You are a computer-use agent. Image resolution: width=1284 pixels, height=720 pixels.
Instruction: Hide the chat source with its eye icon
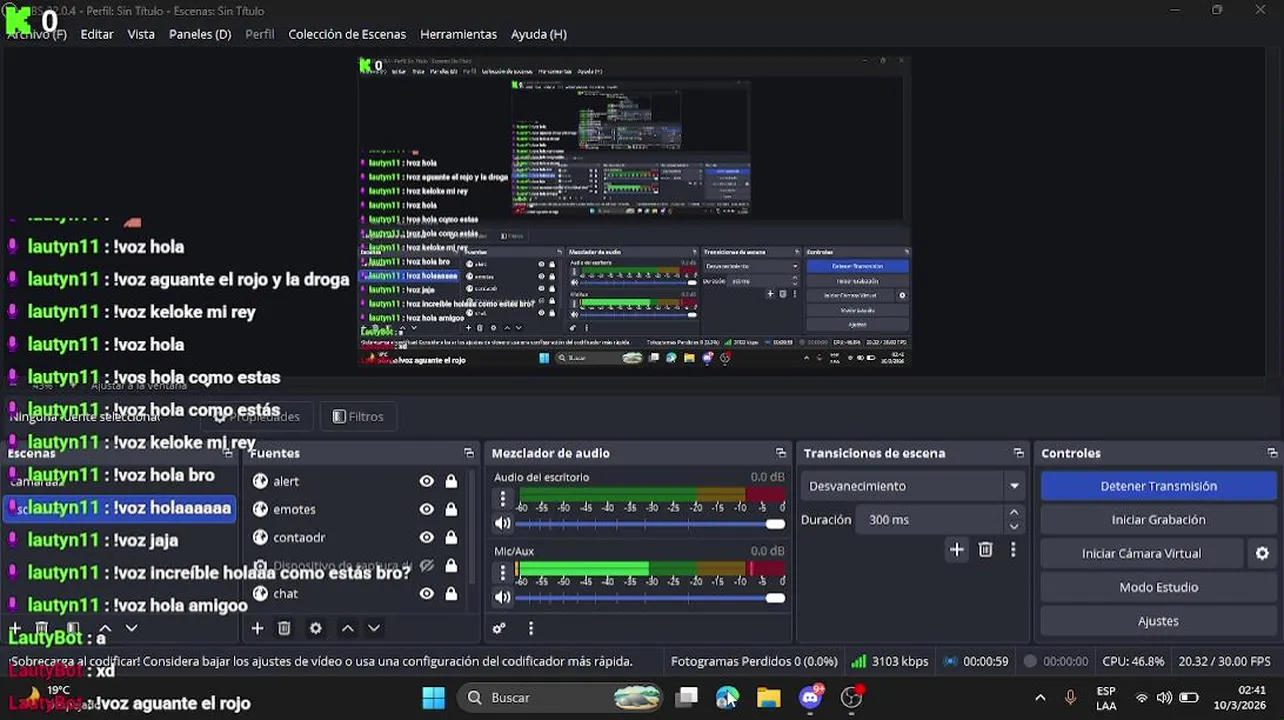(x=427, y=593)
